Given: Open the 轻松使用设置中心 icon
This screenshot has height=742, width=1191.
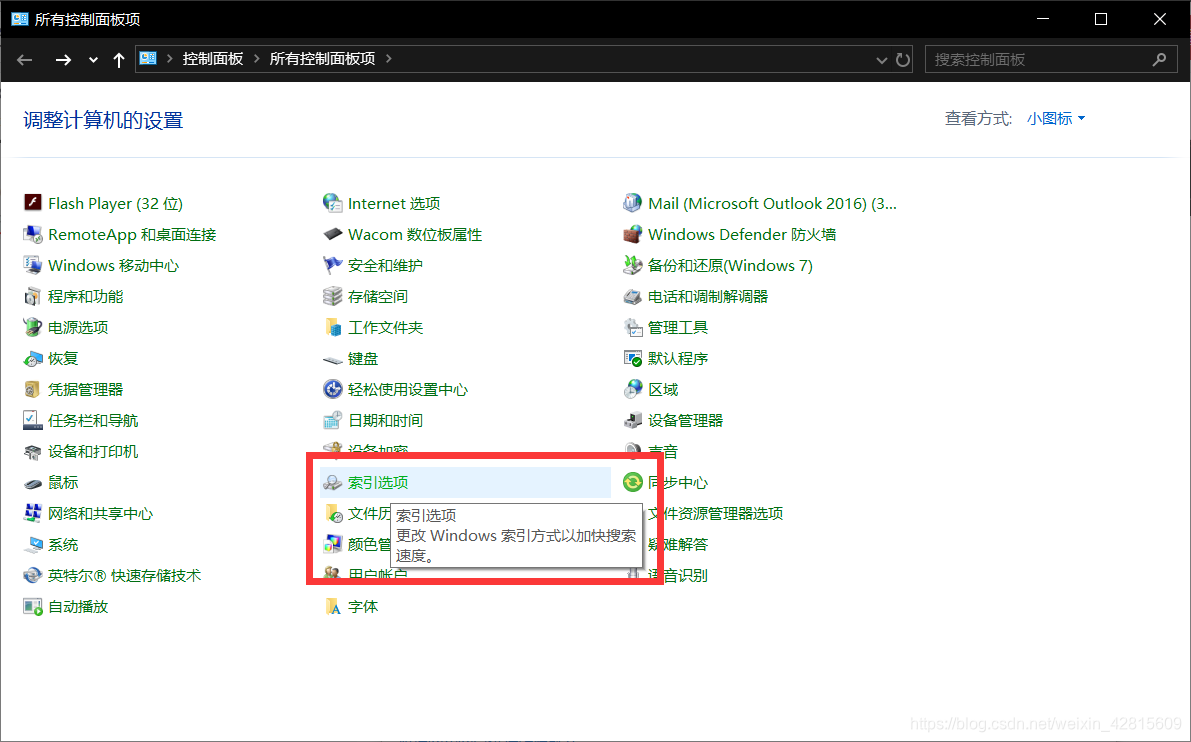Looking at the screenshot, I should point(332,390).
